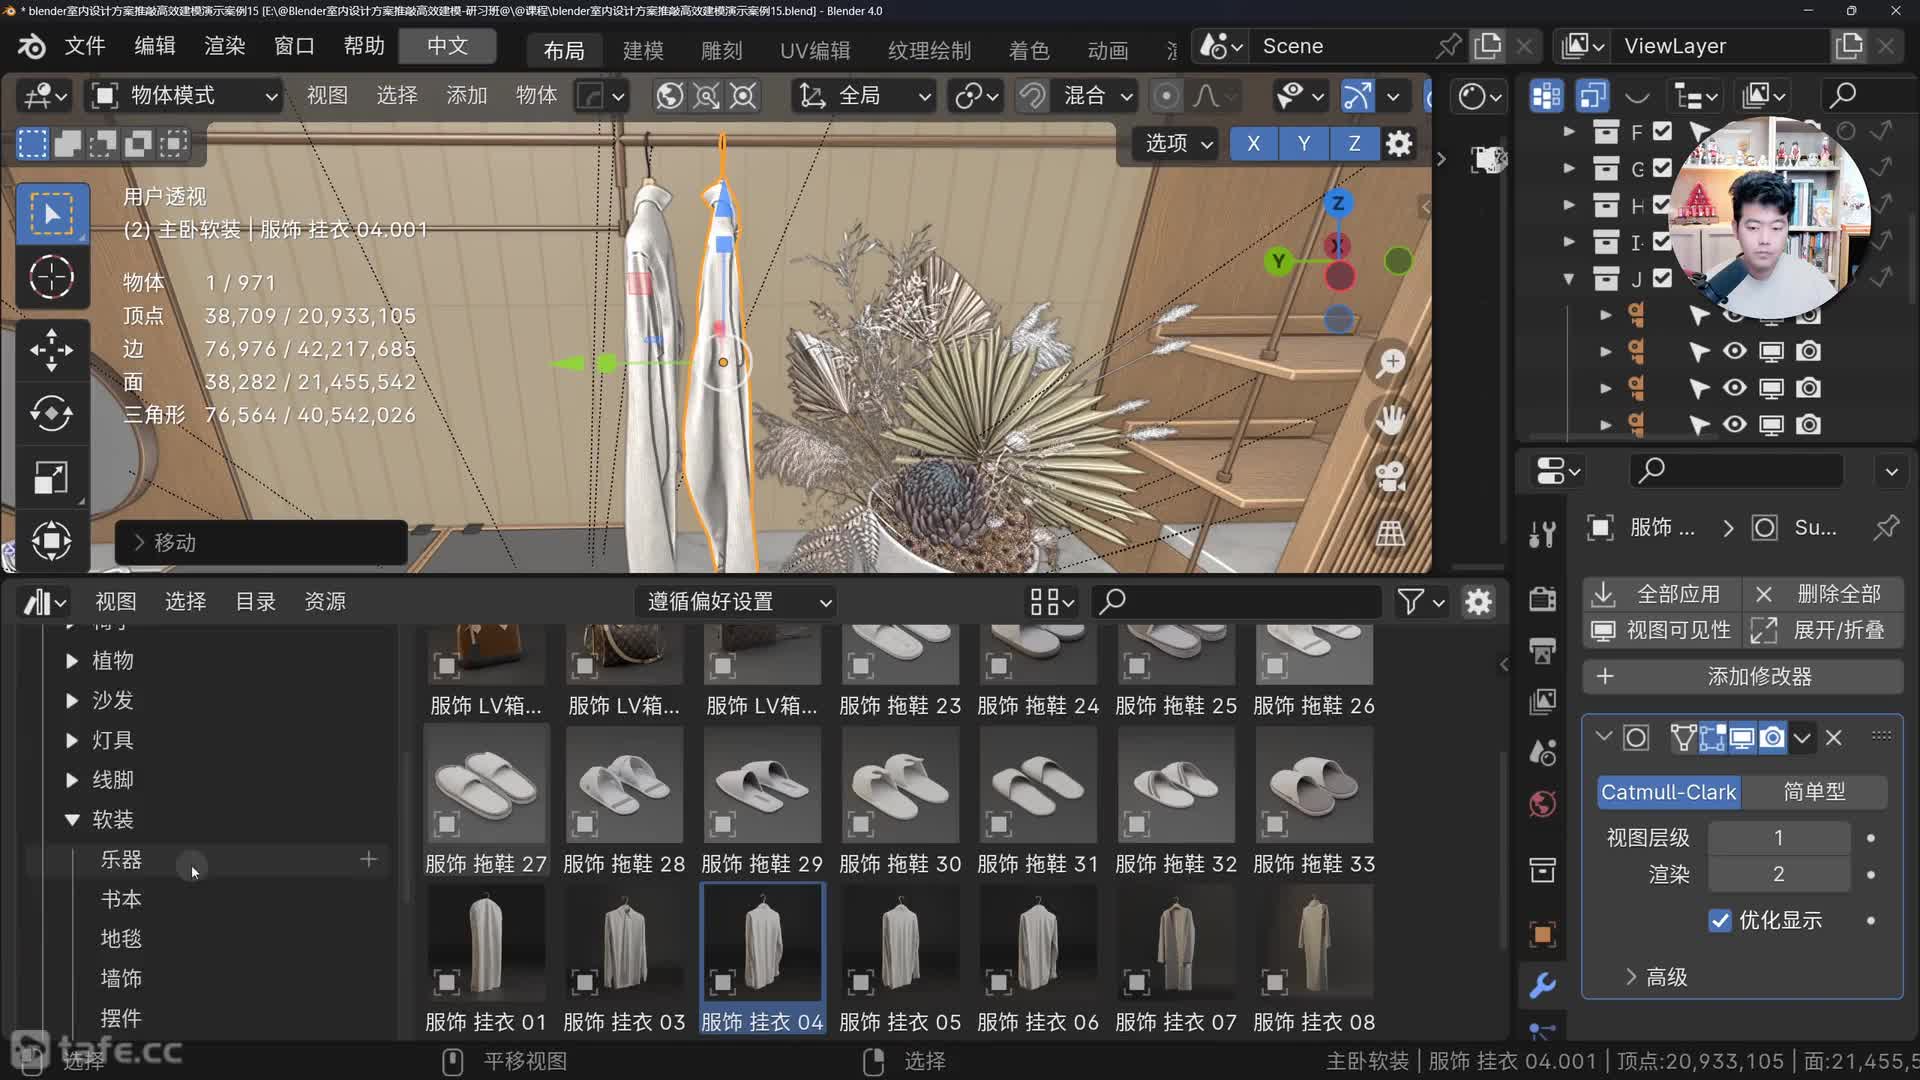
Task: Click the zoom view magnifier icon
Action: [x=1390, y=363]
